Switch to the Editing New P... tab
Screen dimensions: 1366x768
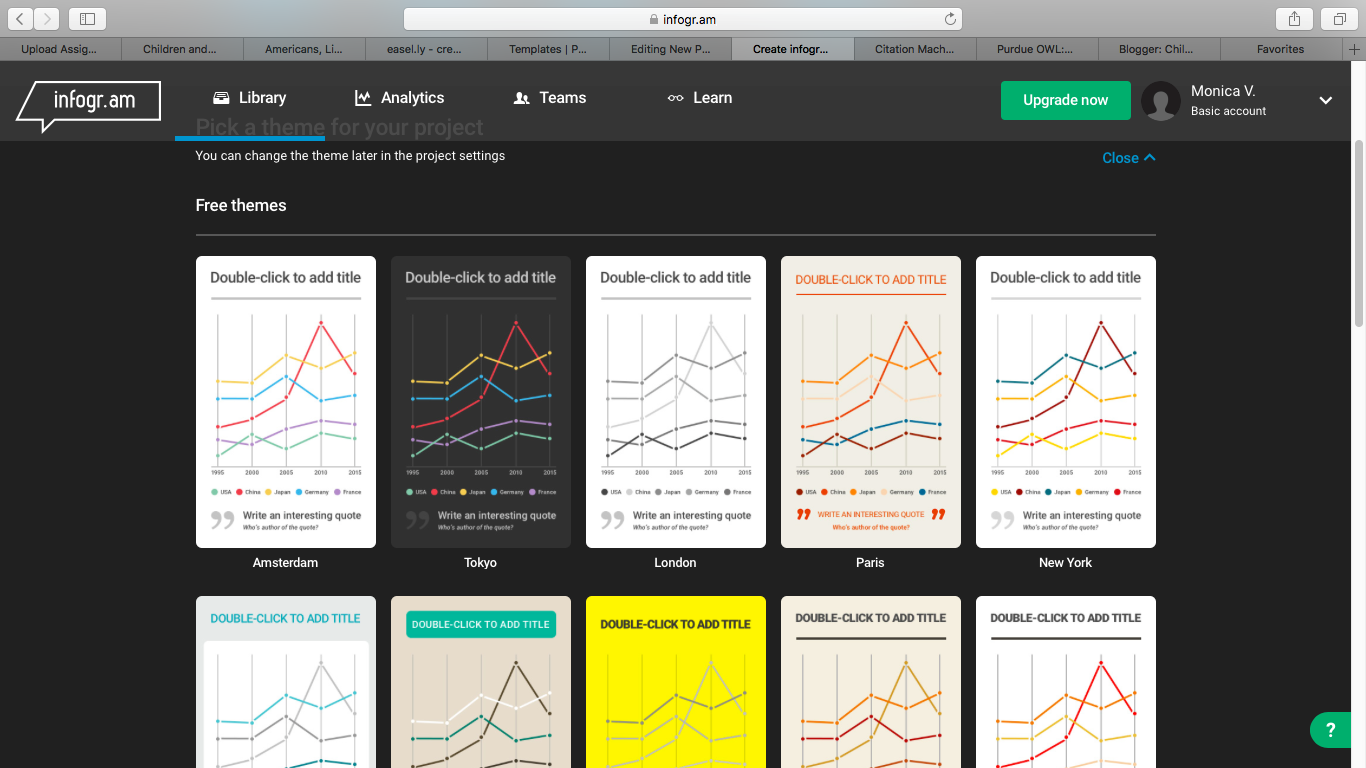coord(670,49)
